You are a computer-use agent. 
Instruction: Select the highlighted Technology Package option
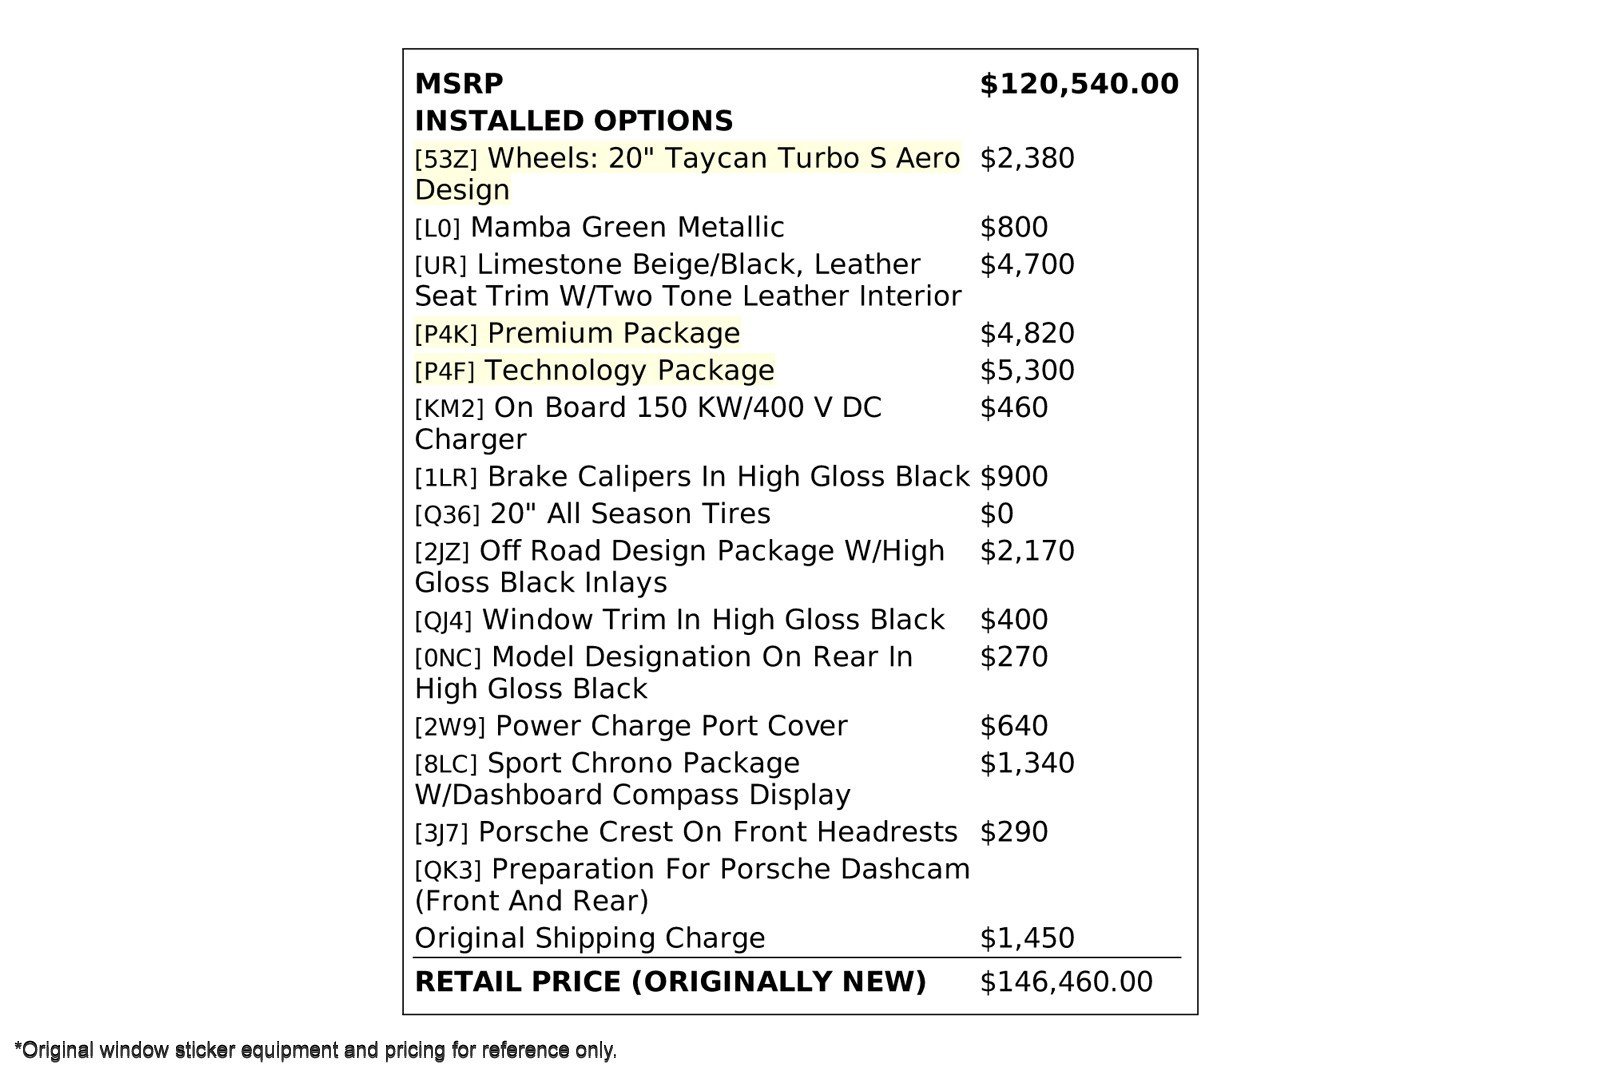click(x=595, y=371)
